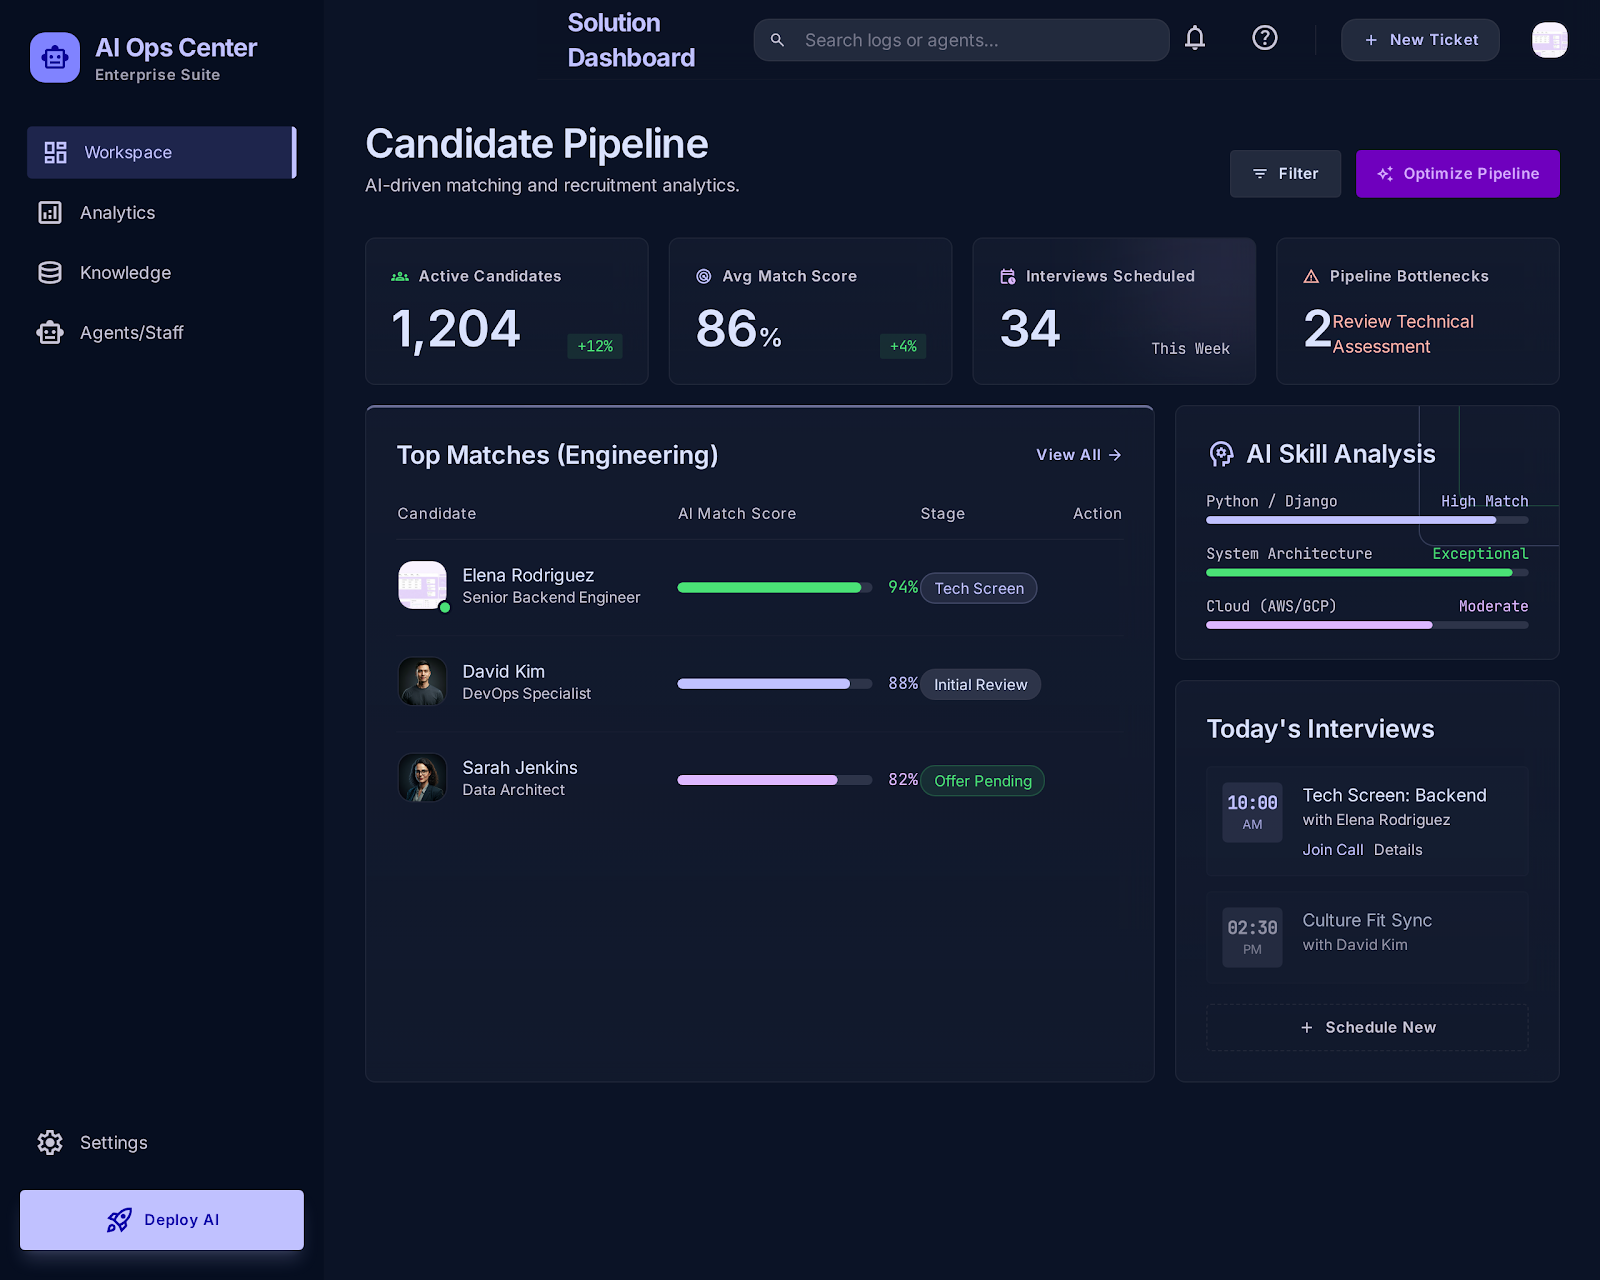Click the Analytics chart icon
Viewport: 1600px width, 1280px height.
50,212
